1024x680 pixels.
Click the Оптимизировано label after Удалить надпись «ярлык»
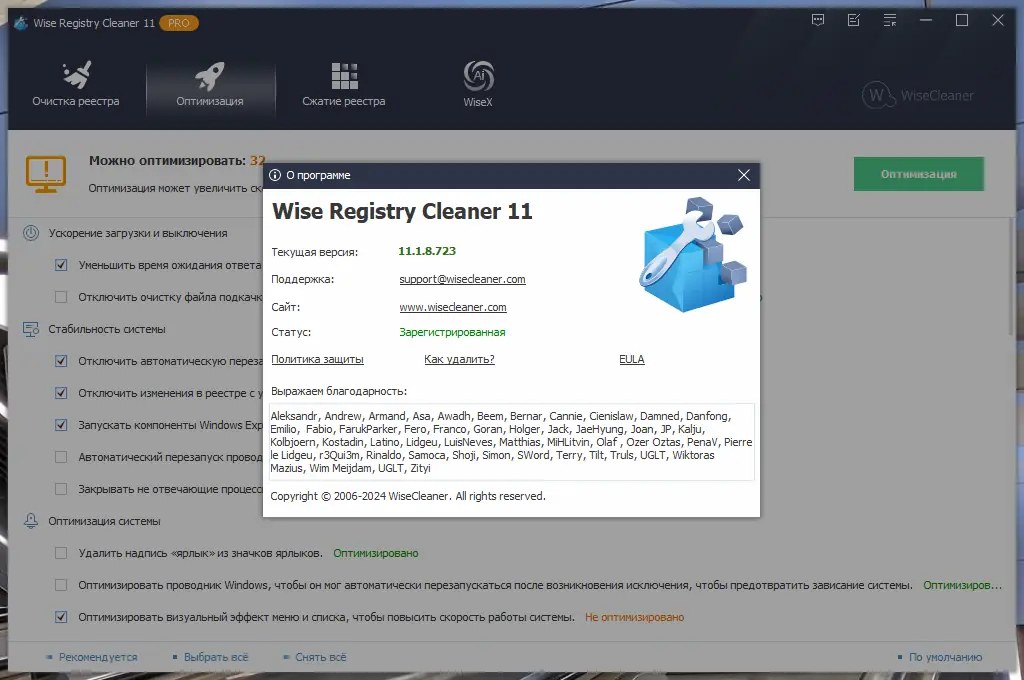click(376, 553)
